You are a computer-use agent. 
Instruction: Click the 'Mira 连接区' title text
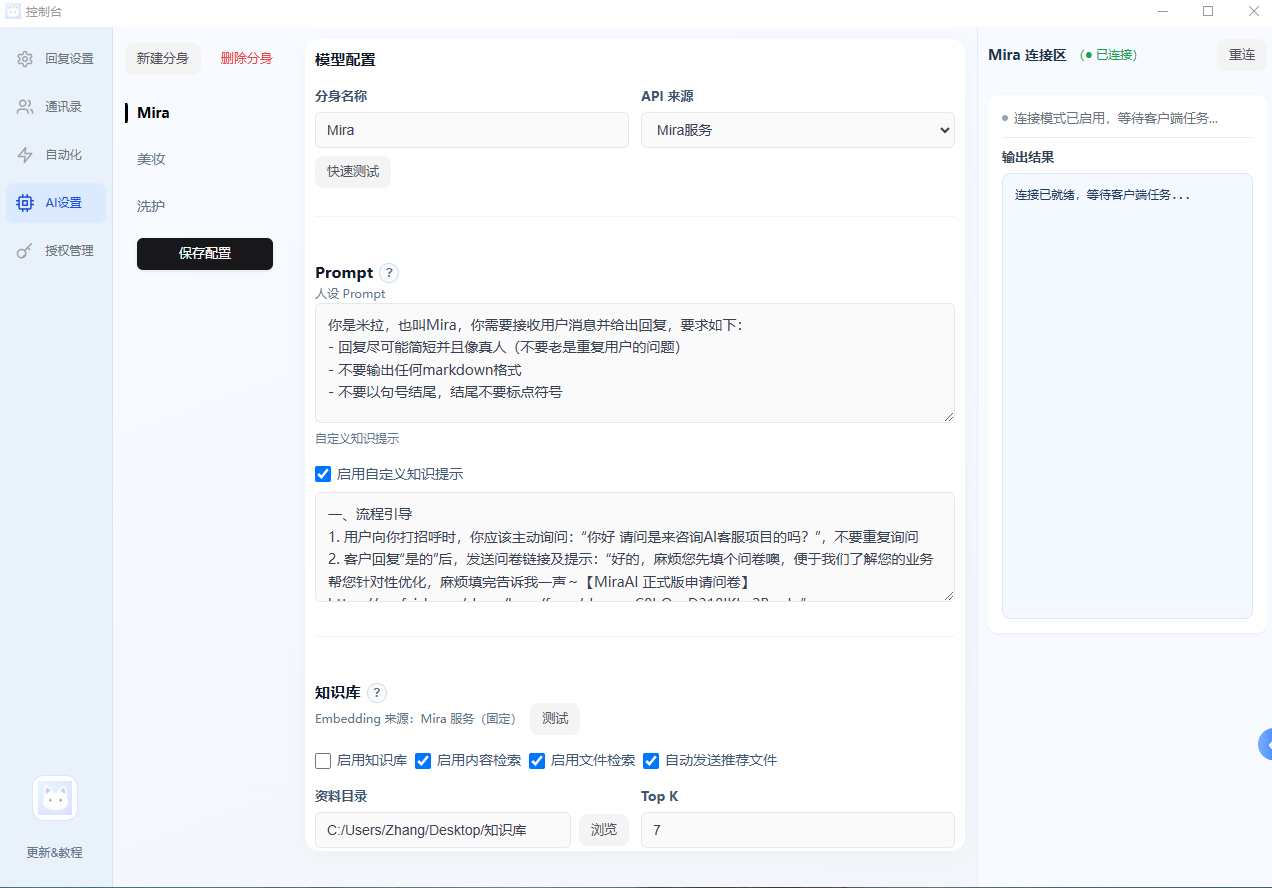1027,55
